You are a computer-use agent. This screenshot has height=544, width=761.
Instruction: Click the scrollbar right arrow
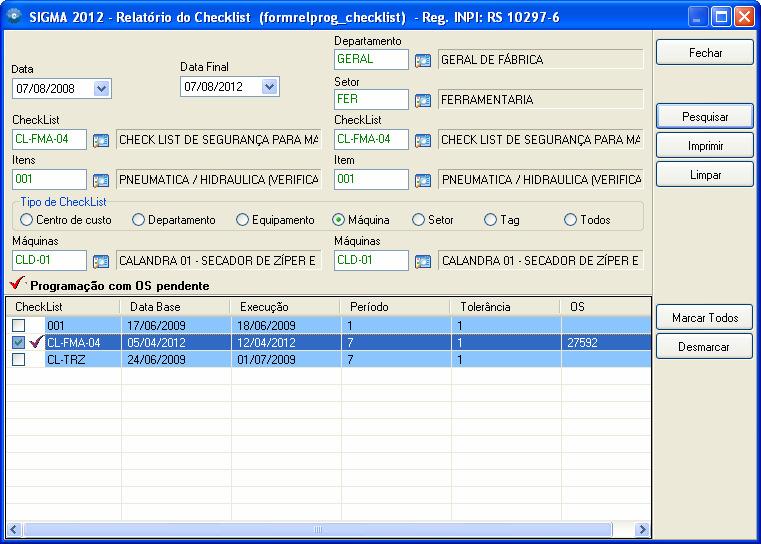(x=642, y=529)
